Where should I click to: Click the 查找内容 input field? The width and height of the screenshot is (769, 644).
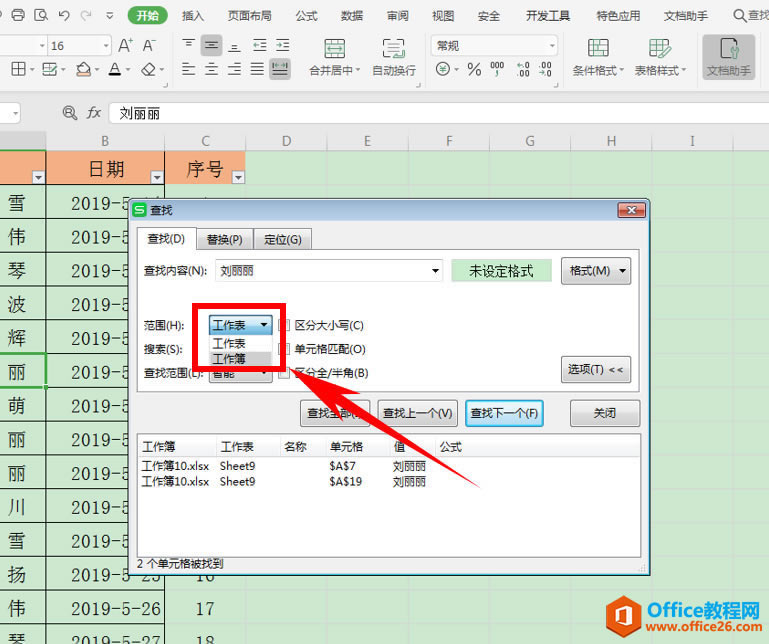[x=329, y=271]
